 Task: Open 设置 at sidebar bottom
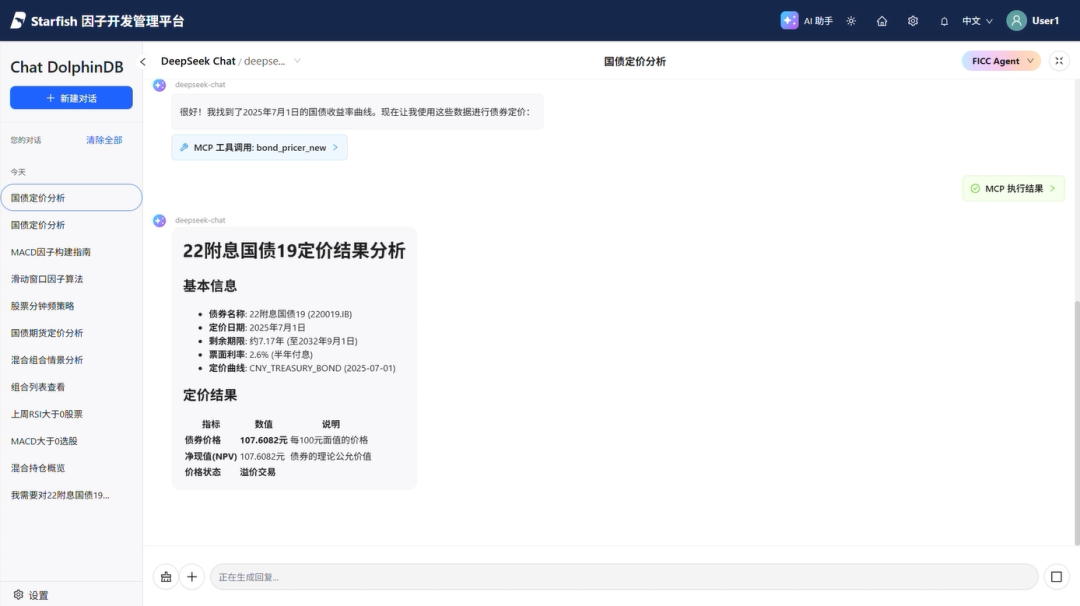(31, 595)
